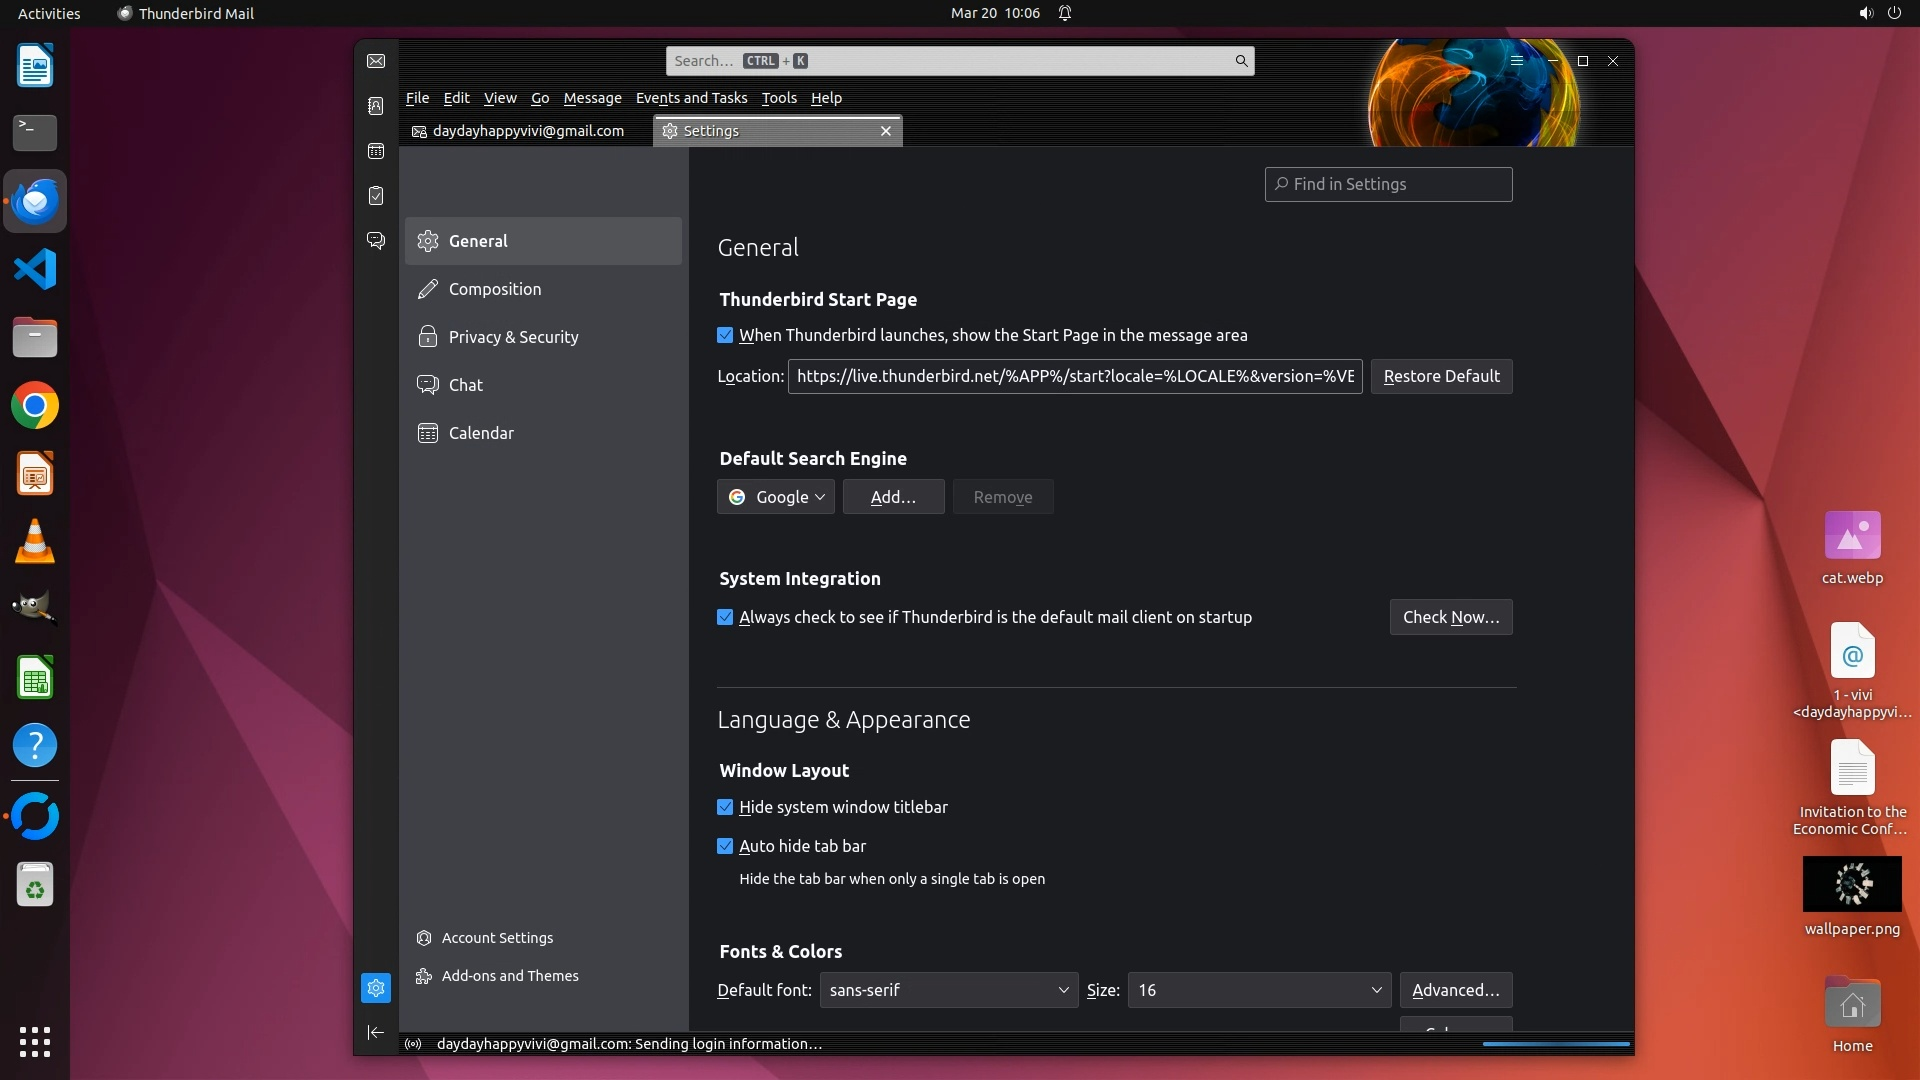
Task: Collapse the spaces toolbar with arrow icon
Action: coord(376,1032)
